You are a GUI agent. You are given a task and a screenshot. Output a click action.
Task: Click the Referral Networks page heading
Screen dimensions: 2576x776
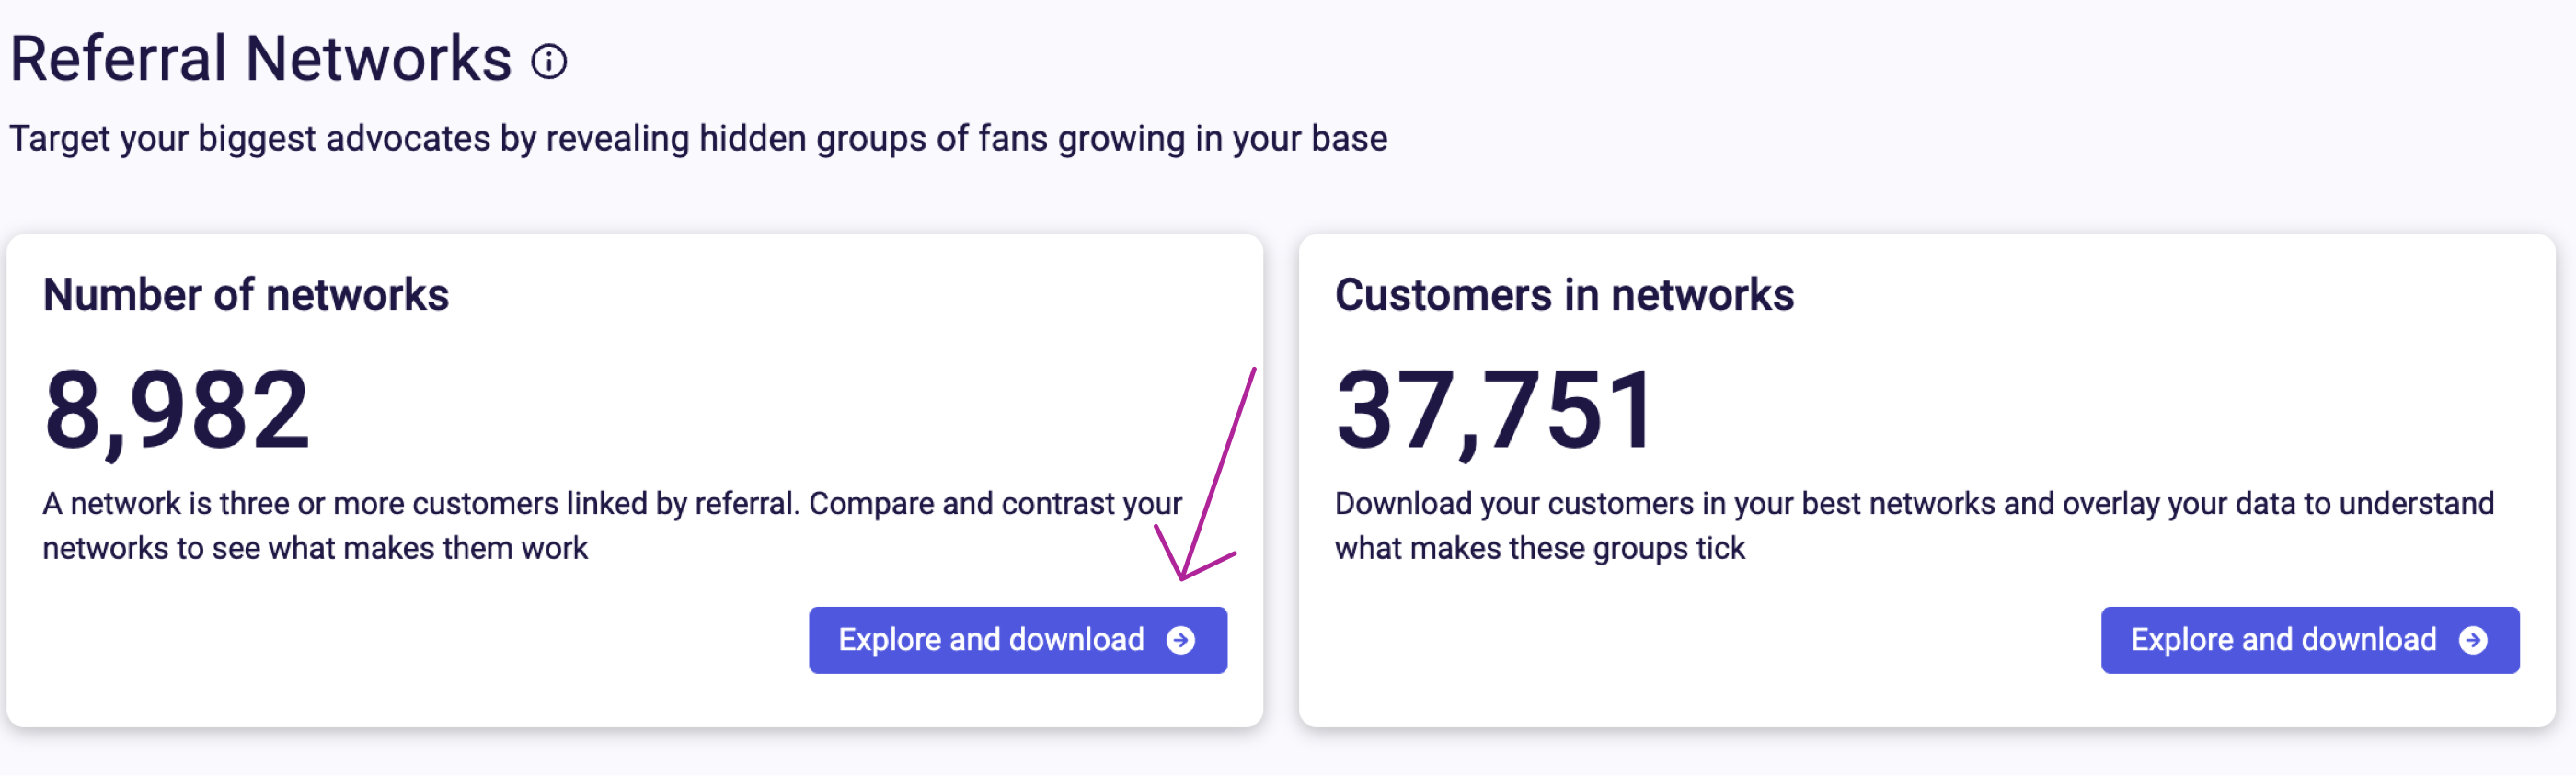(x=261, y=59)
